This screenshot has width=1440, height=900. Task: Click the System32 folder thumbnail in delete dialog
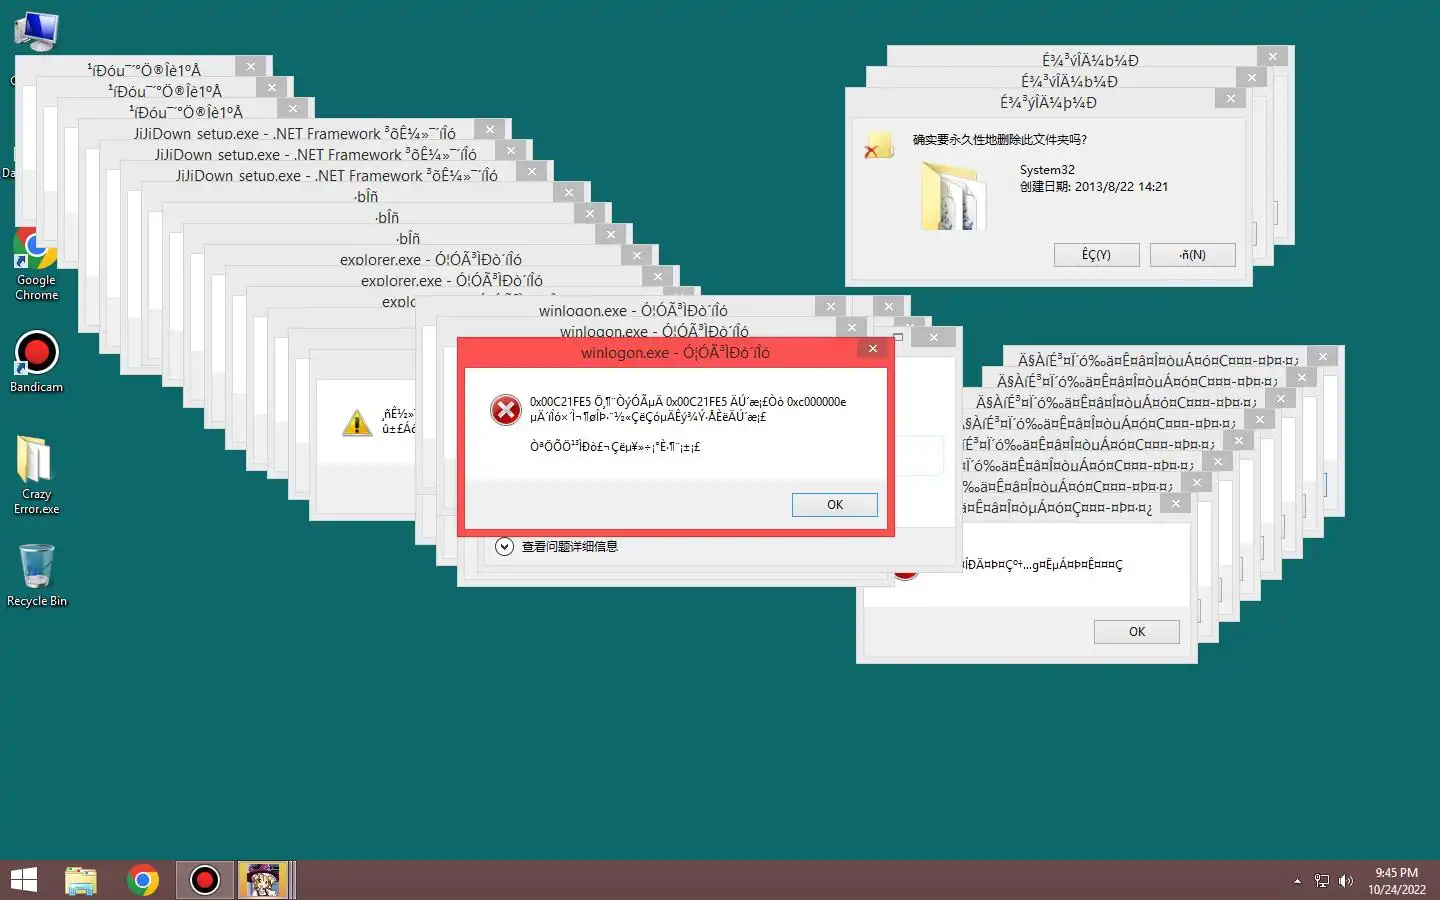click(954, 196)
